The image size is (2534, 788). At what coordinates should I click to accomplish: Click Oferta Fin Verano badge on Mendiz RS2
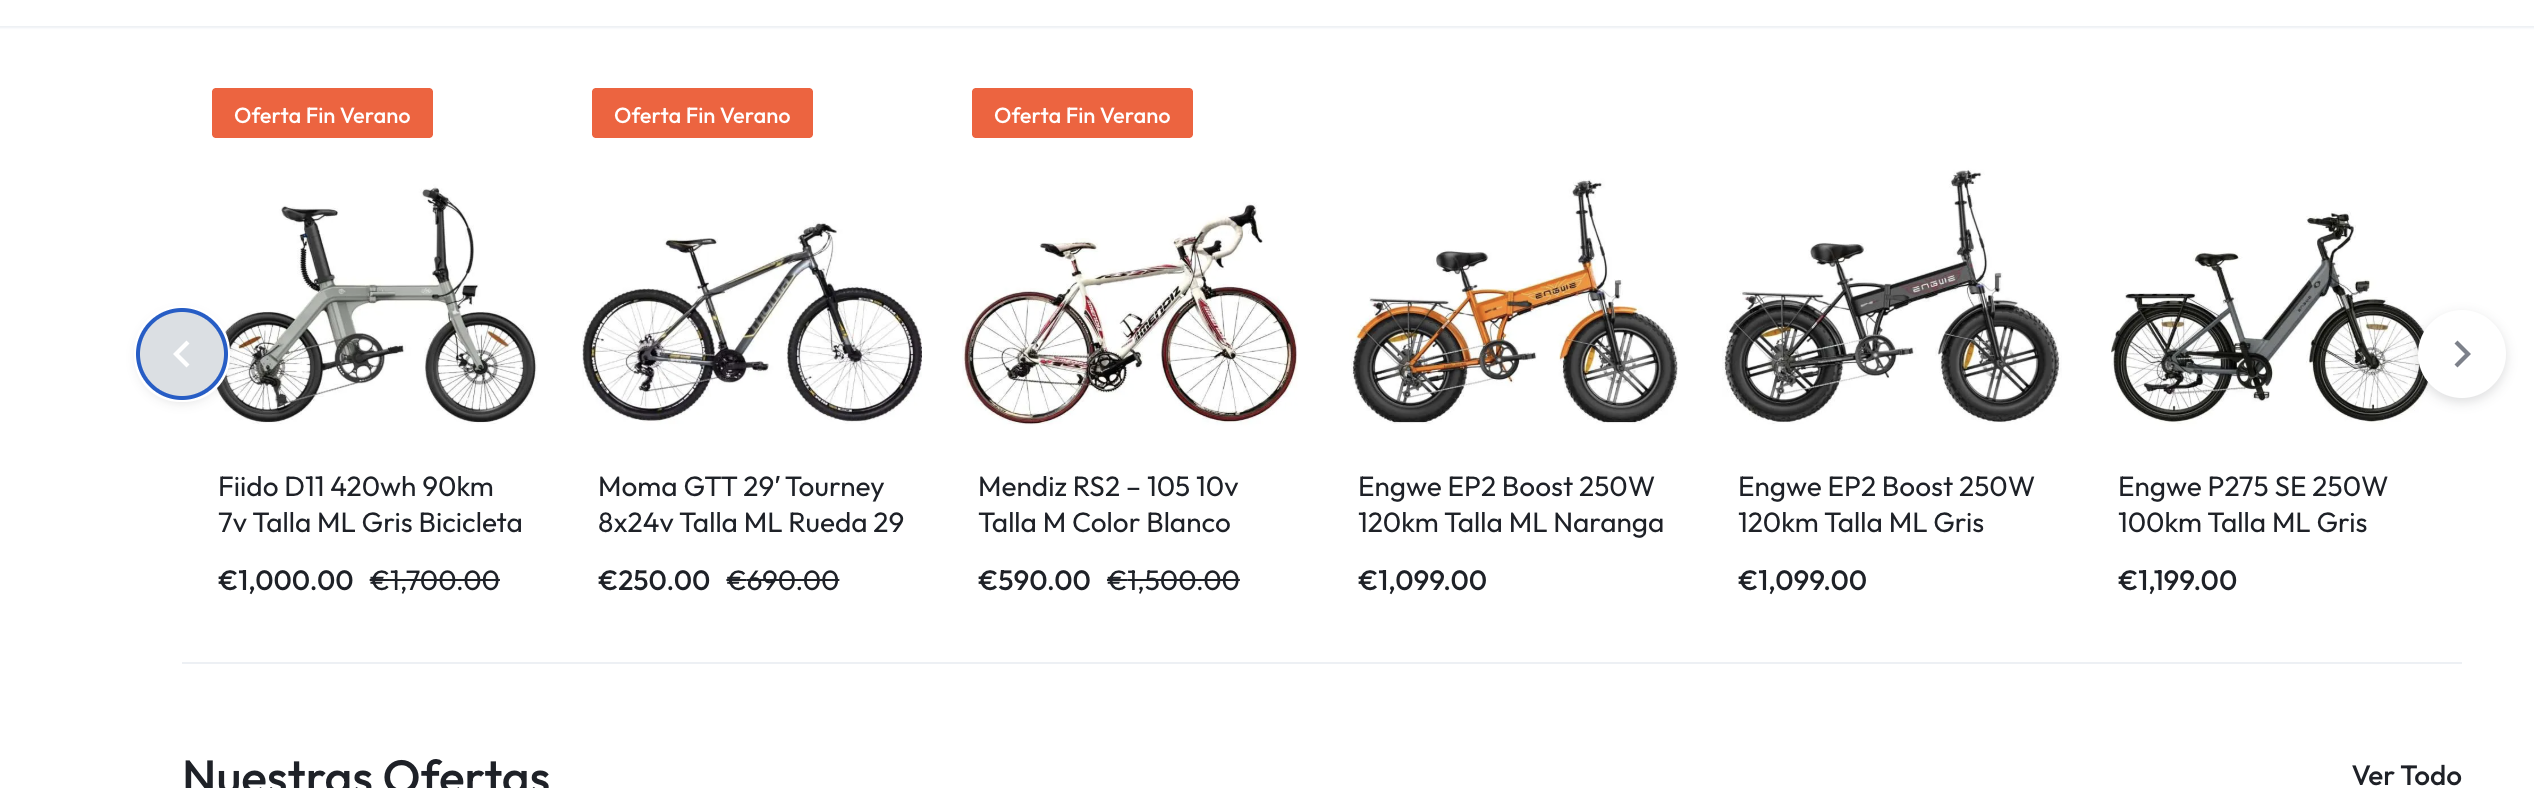1082,114
